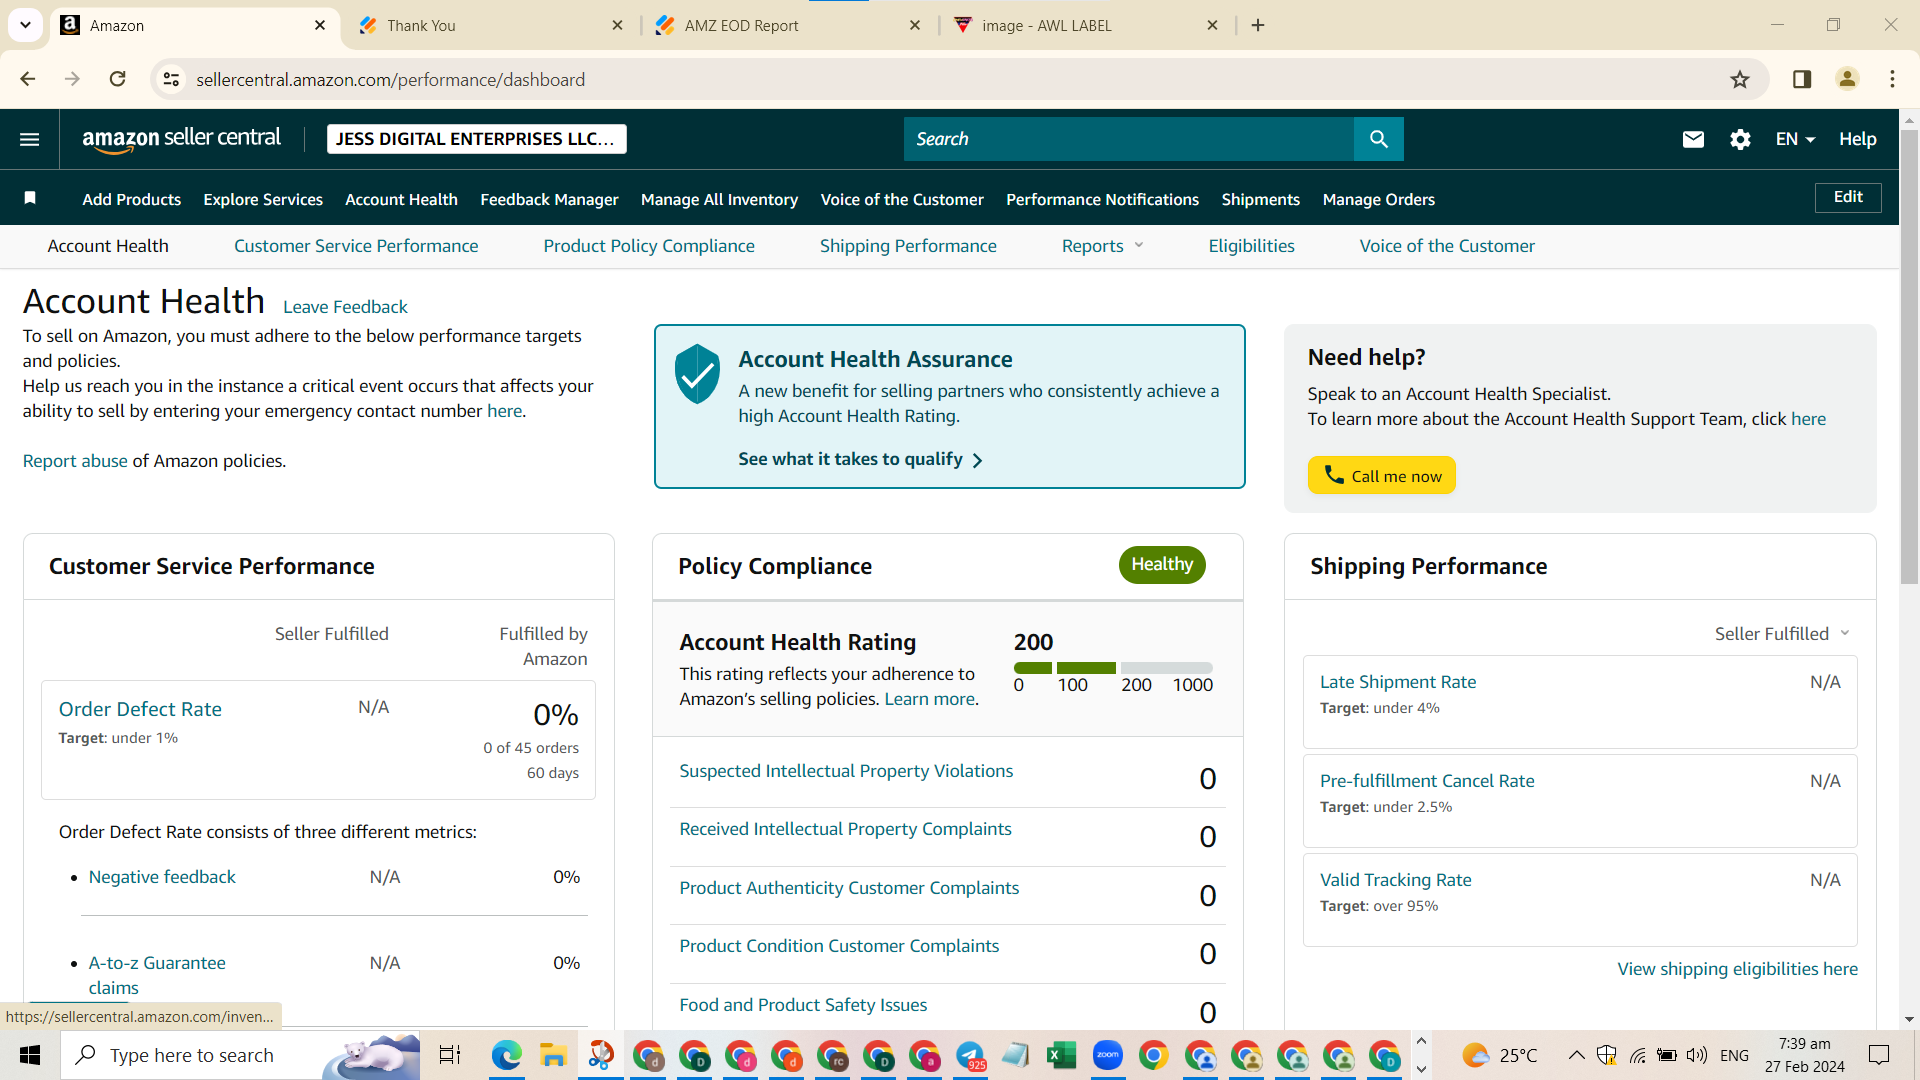Bookmark this page with the star icon

point(1740,79)
